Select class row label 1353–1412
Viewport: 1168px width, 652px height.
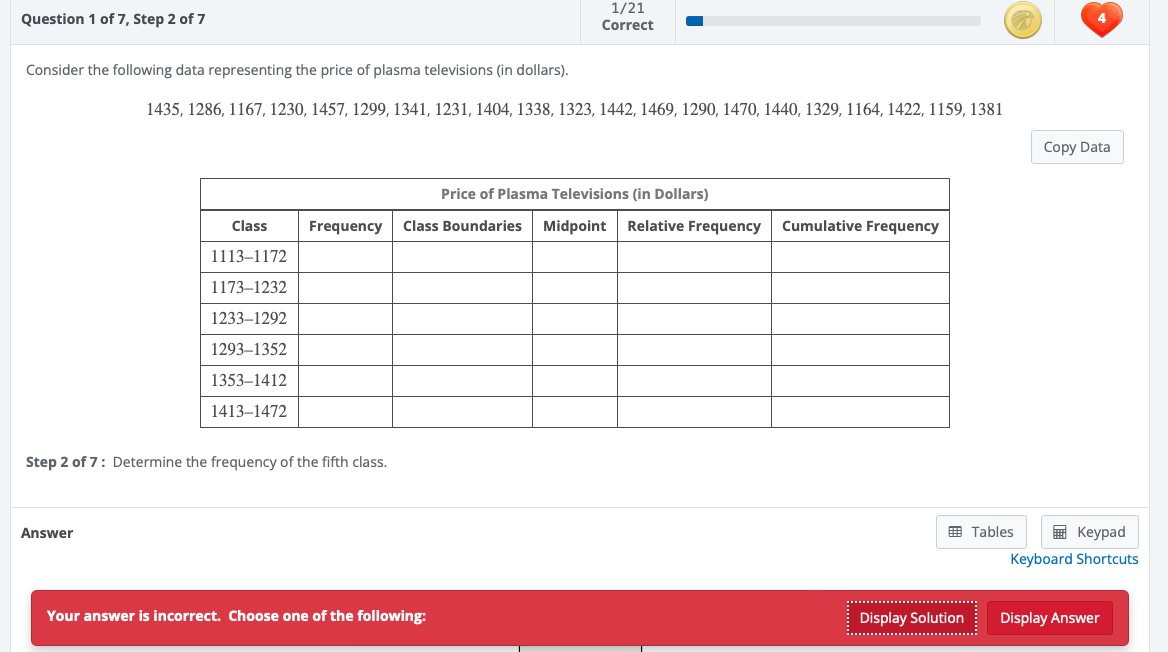249,380
